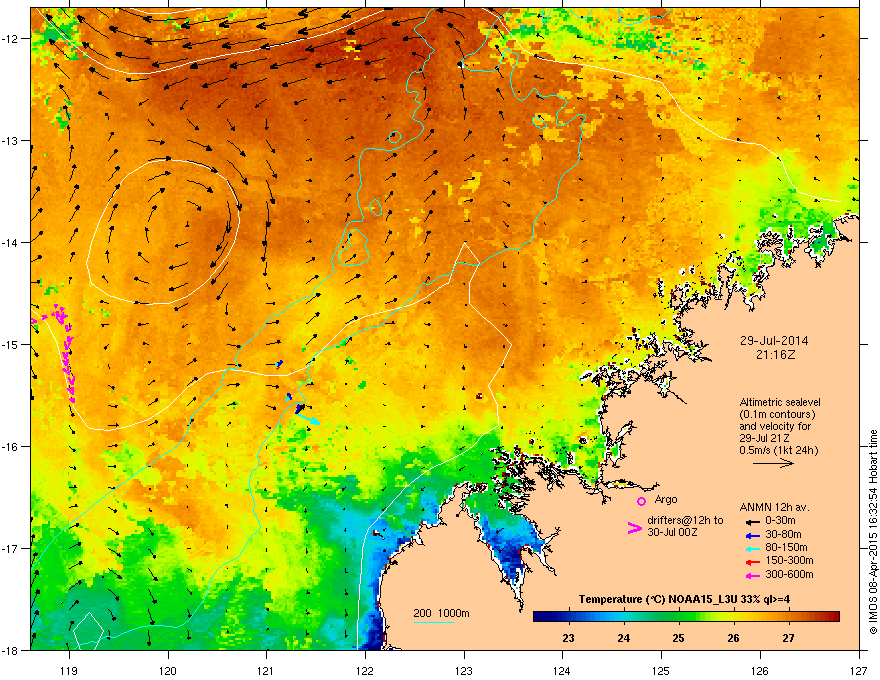The width and height of the screenshot is (880, 680).
Task: Click the drifters@12h to 30-Jul 00Z label
Action: point(685,526)
